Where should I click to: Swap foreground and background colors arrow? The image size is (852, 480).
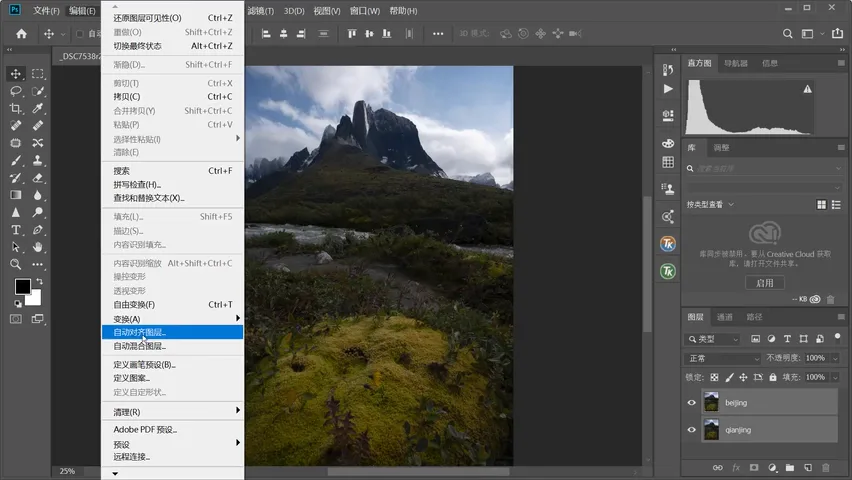[39, 281]
